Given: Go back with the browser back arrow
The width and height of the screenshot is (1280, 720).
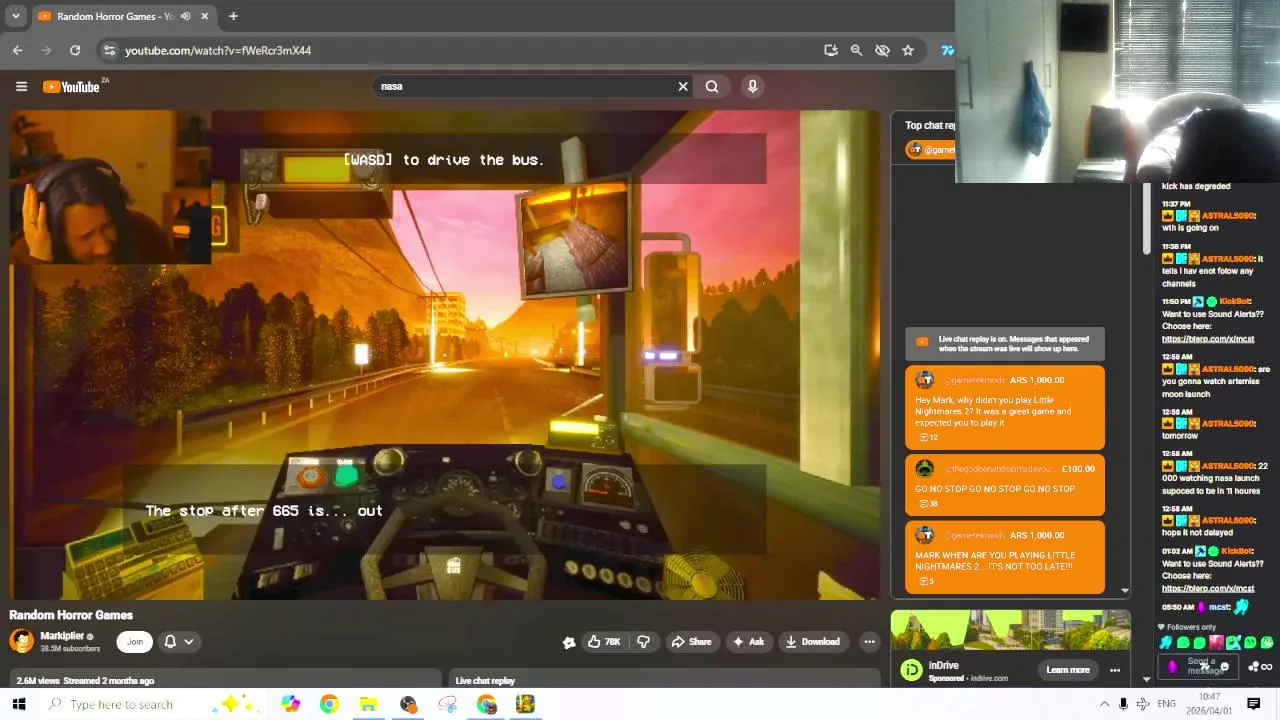Looking at the screenshot, I should tap(18, 50).
